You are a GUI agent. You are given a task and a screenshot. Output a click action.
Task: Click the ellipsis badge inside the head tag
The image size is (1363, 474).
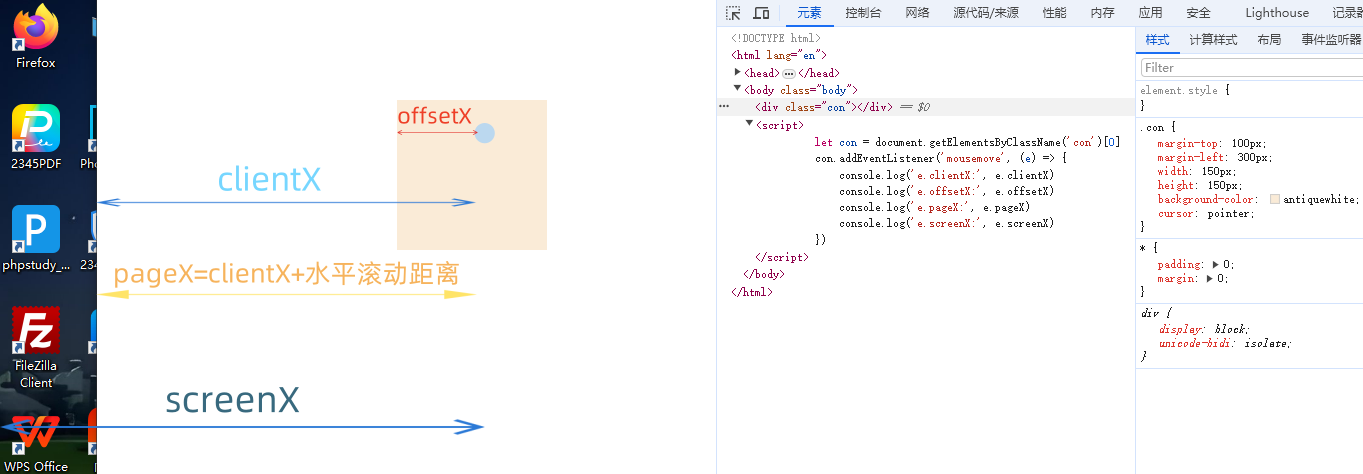[789, 74]
